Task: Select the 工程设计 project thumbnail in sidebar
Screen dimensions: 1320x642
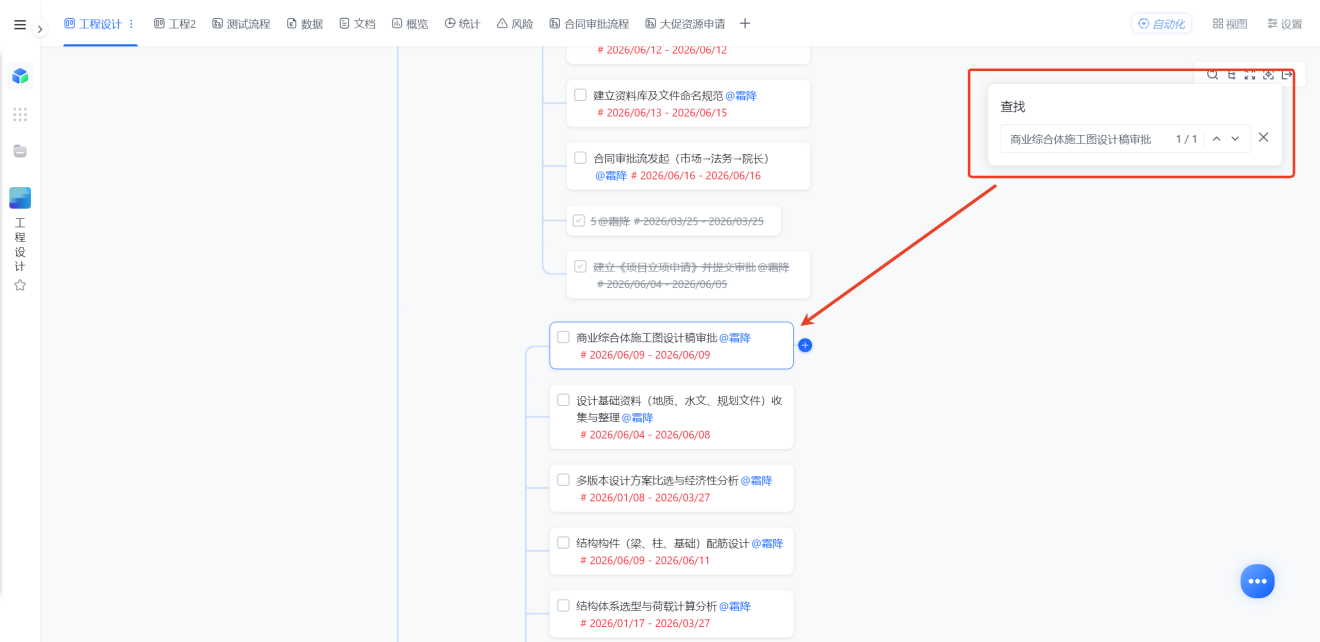Action: pos(20,198)
